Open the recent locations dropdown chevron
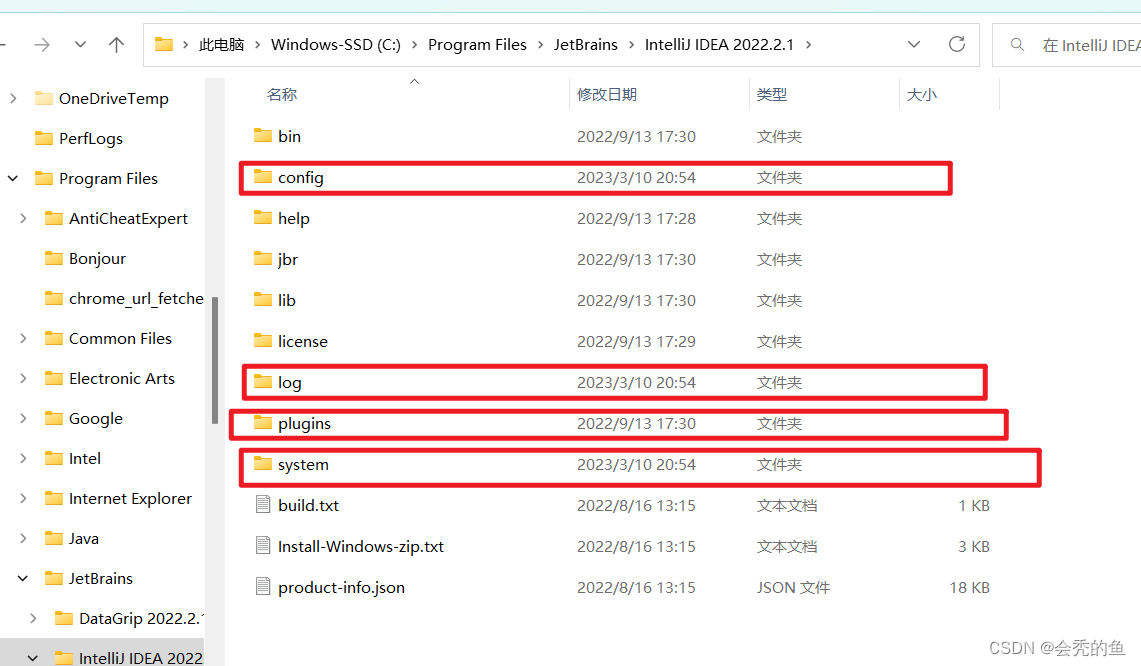 pos(80,45)
